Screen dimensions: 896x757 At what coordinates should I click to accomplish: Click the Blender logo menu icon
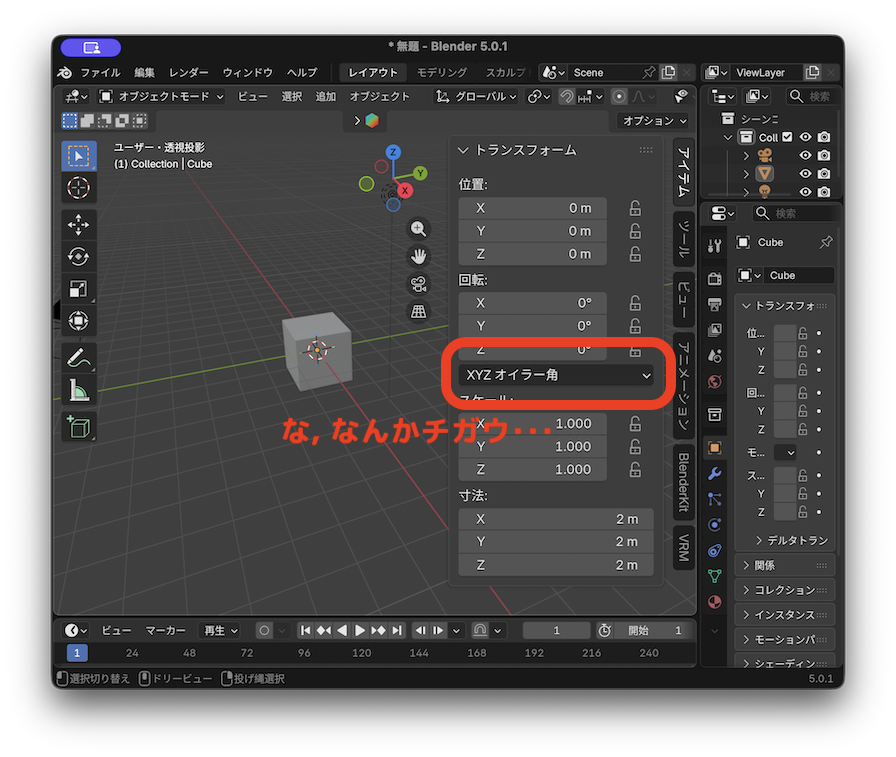point(65,73)
